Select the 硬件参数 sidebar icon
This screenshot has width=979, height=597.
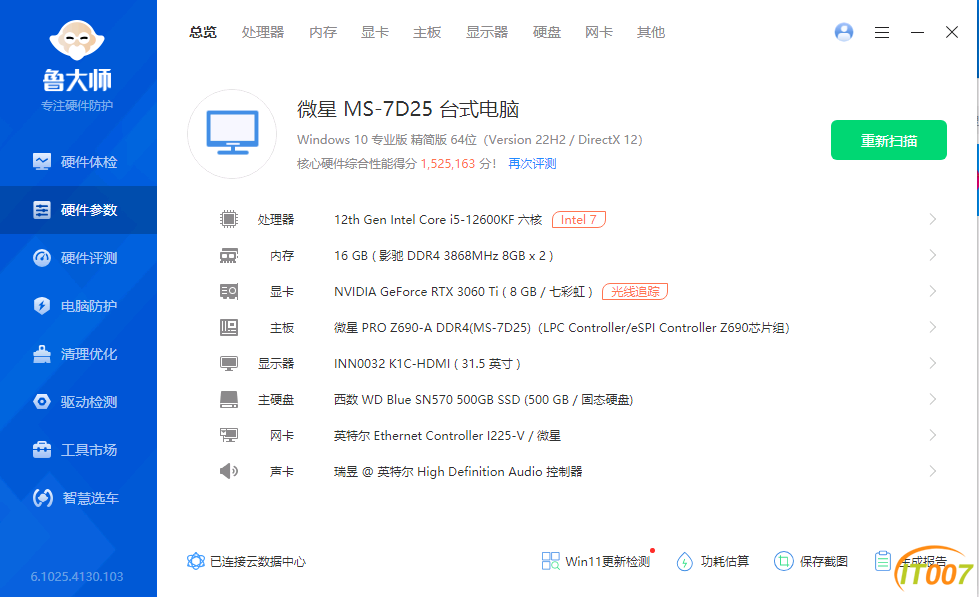(42, 210)
